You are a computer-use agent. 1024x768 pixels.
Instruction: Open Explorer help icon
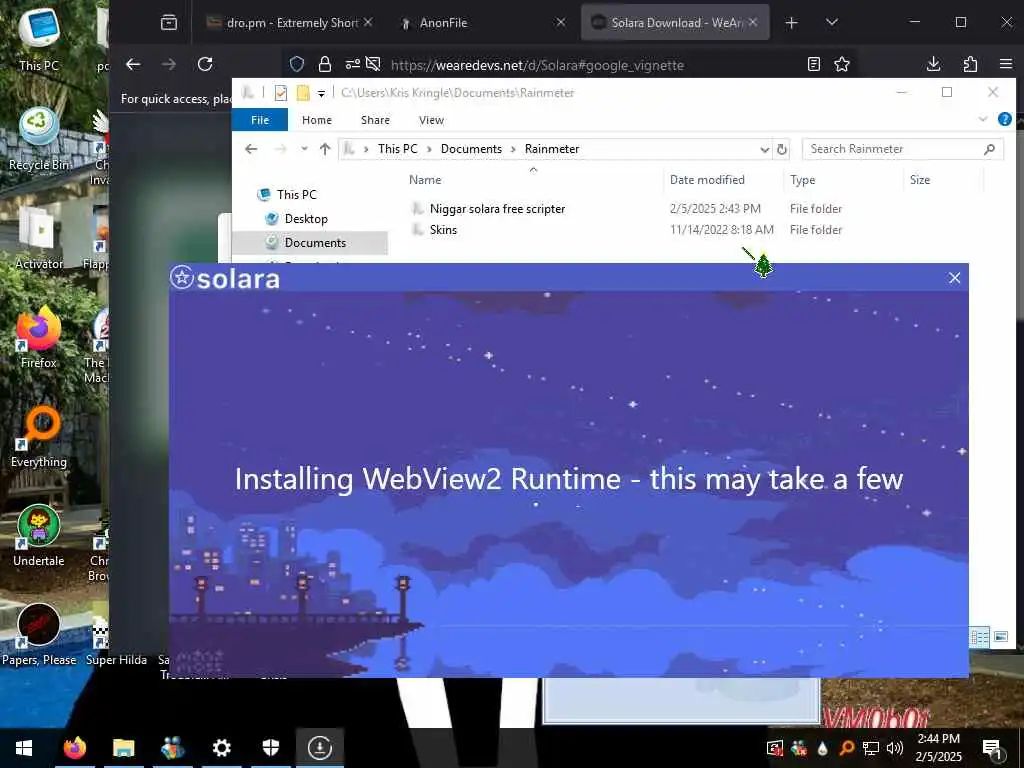(1005, 119)
